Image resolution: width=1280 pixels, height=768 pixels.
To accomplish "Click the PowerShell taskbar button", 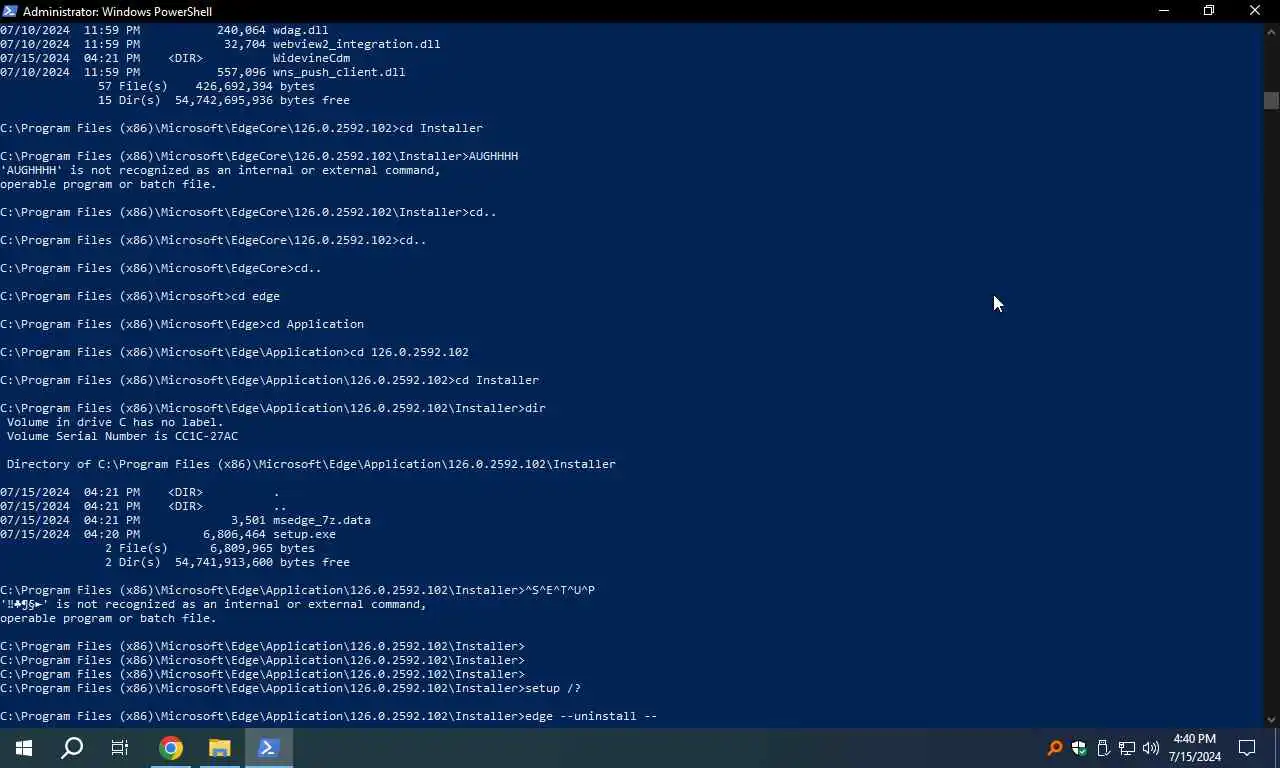I will tap(268, 748).
